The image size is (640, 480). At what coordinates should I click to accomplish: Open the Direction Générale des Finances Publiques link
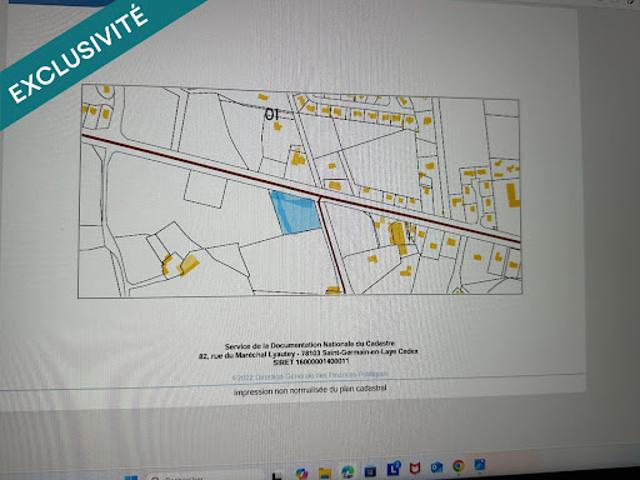pyautogui.click(x=310, y=376)
